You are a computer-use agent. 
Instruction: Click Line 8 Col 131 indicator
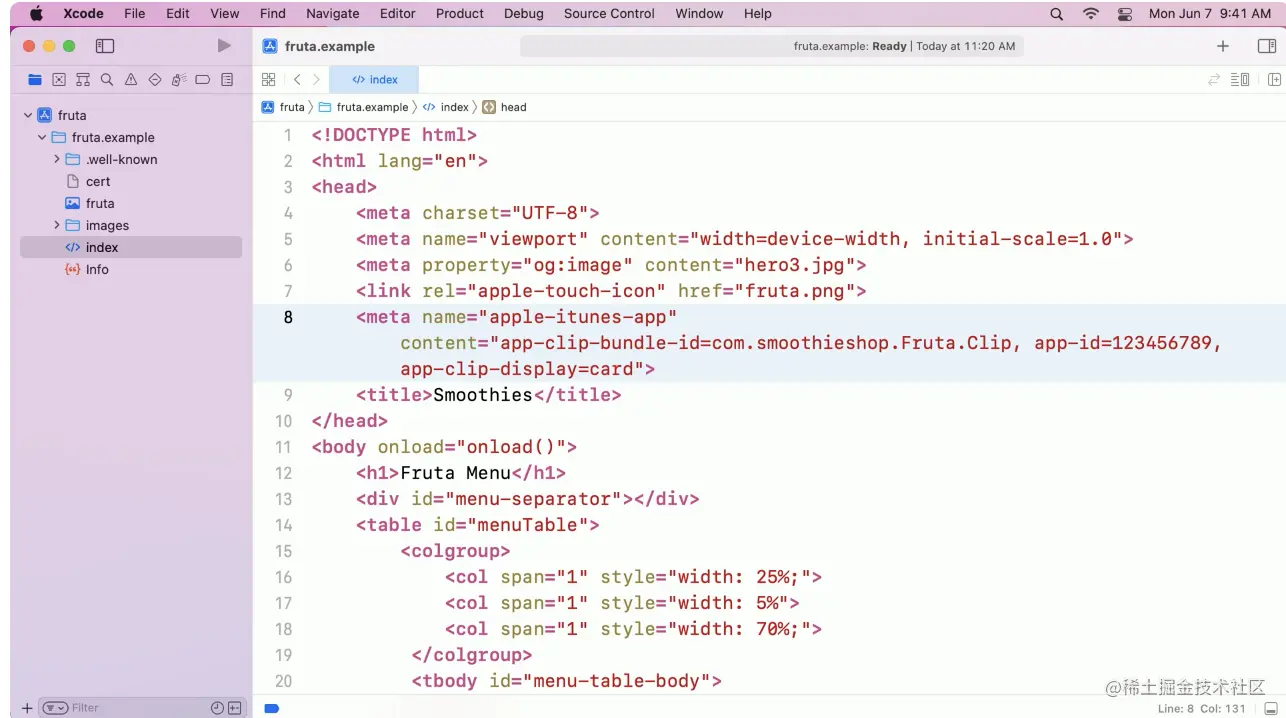pyautogui.click(x=1202, y=708)
